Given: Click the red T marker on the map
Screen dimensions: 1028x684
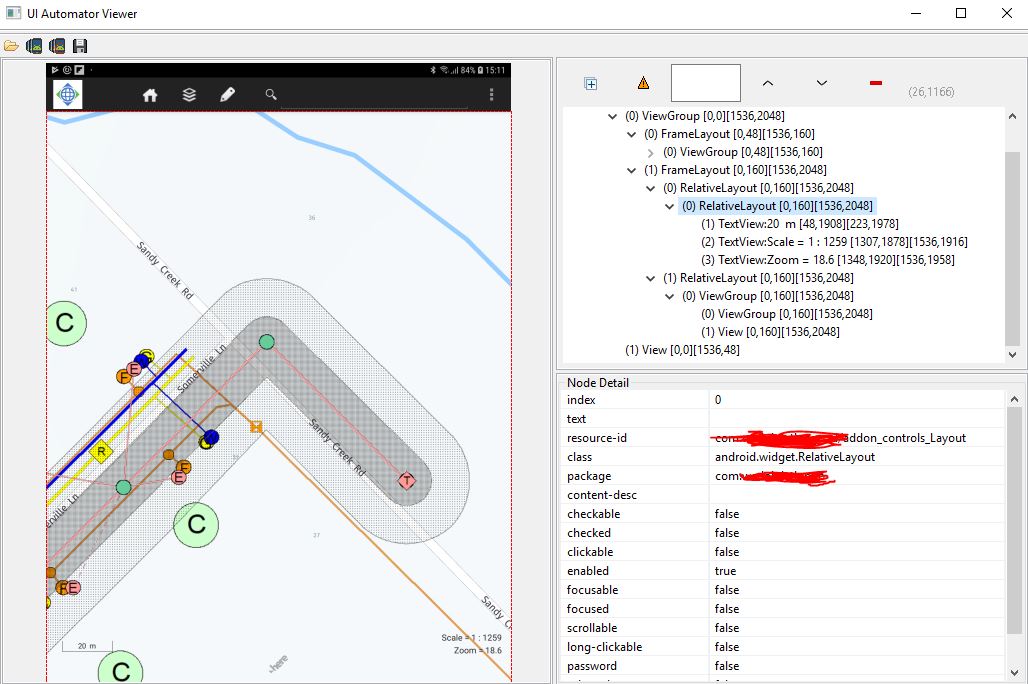Looking at the screenshot, I should pos(406,481).
